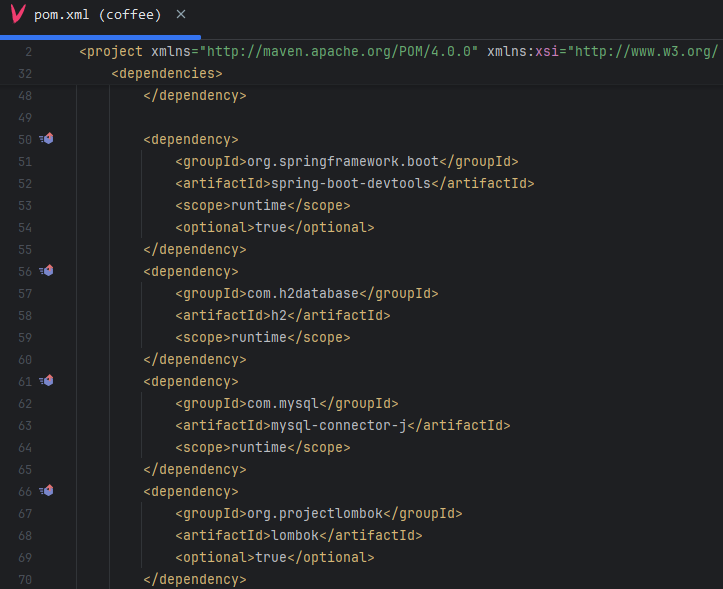Close the pom.xml (coffee) tab
The width and height of the screenshot is (723, 589).
(x=181, y=15)
